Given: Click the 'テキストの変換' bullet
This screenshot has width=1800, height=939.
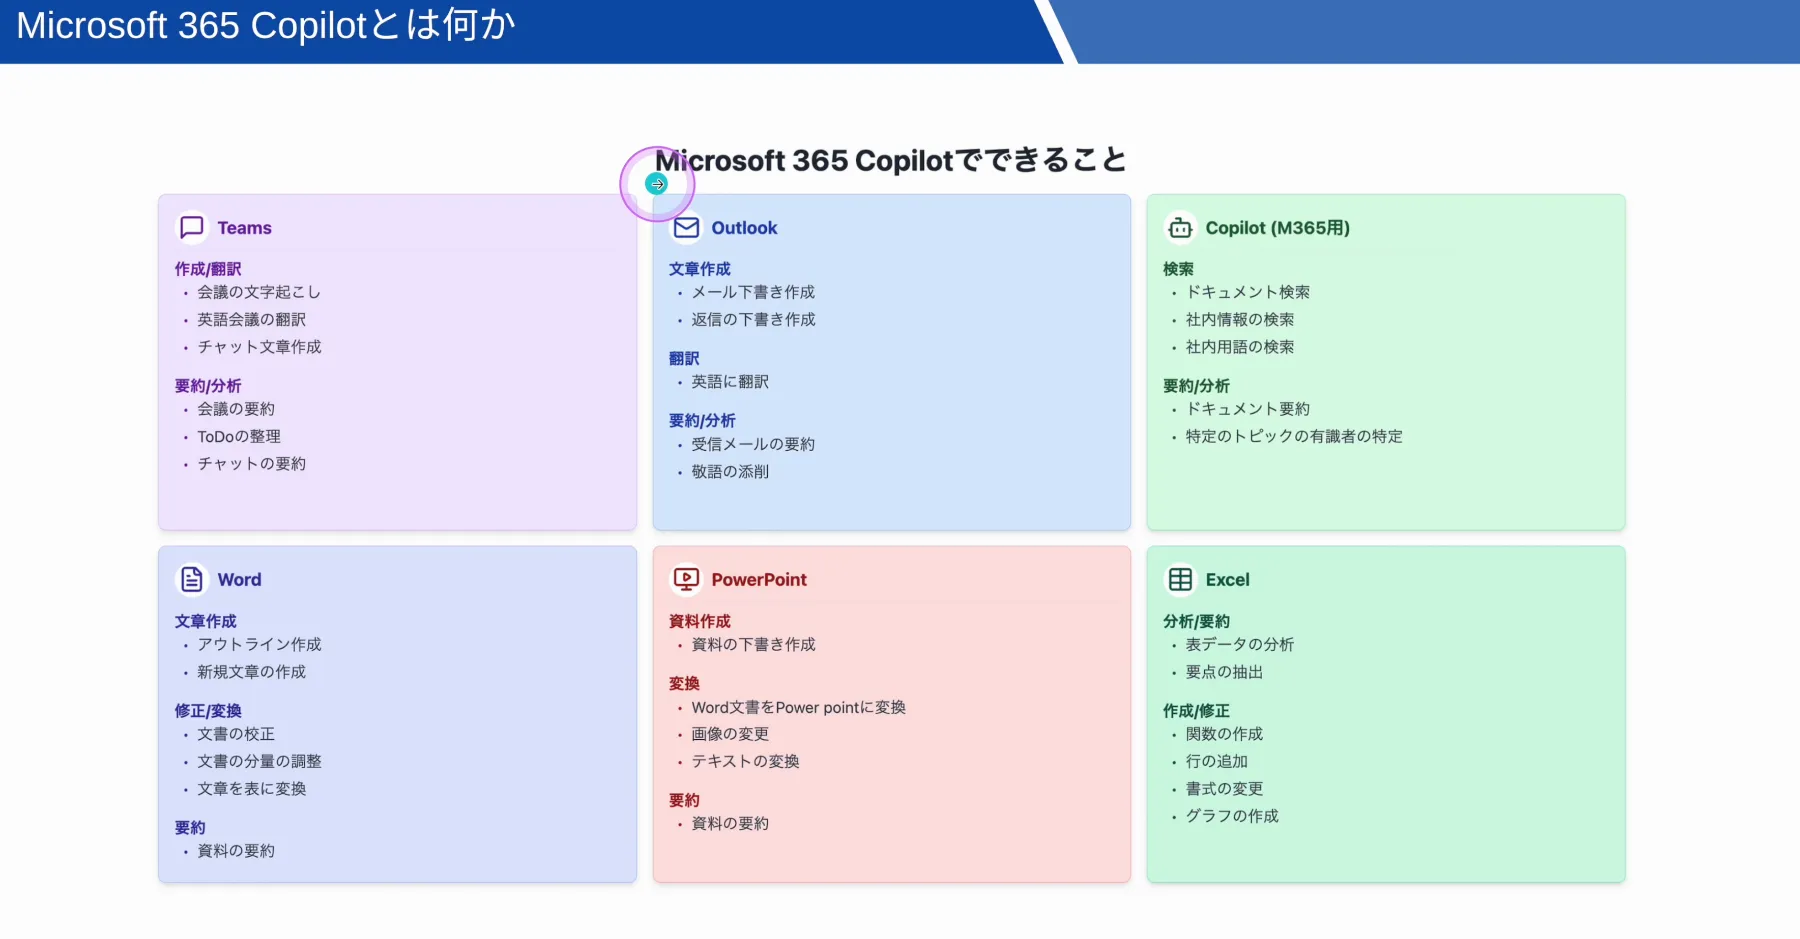Looking at the screenshot, I should click(746, 761).
